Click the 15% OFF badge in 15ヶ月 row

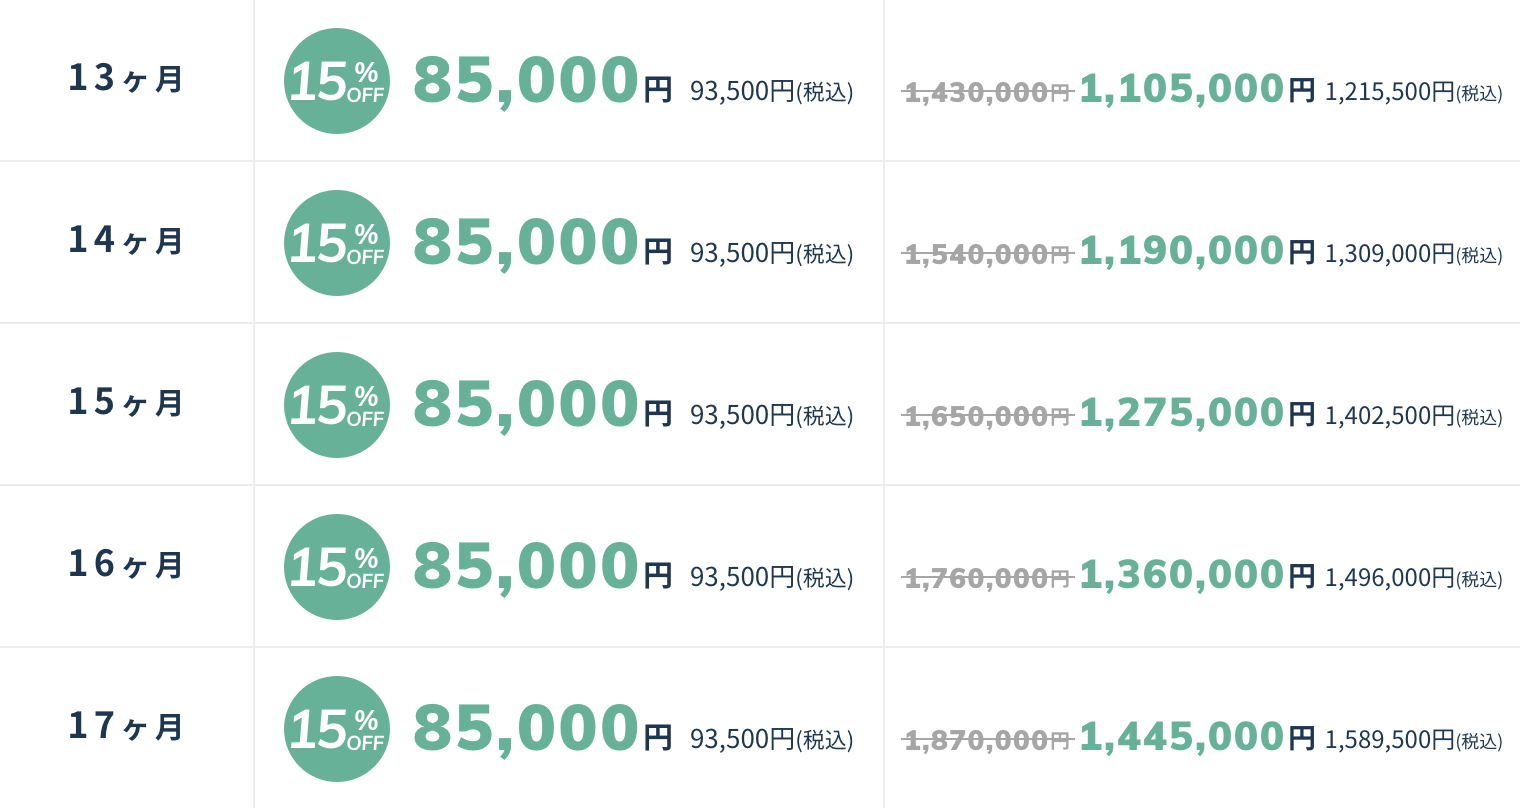[337, 405]
